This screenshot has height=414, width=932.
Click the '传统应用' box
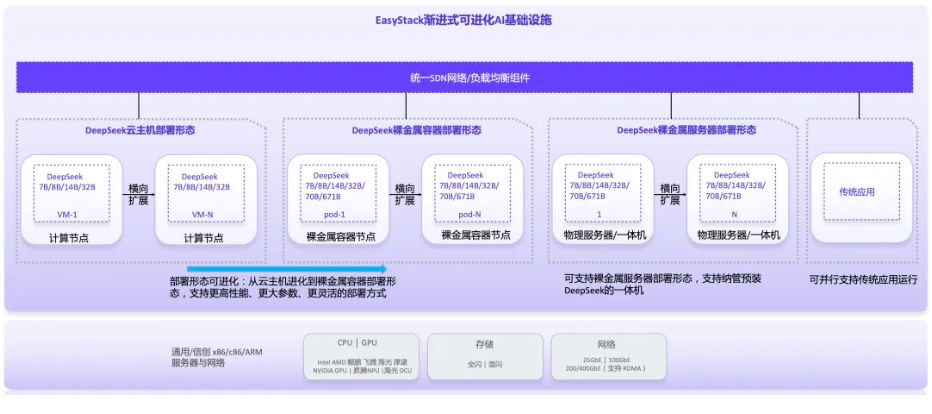(861, 192)
